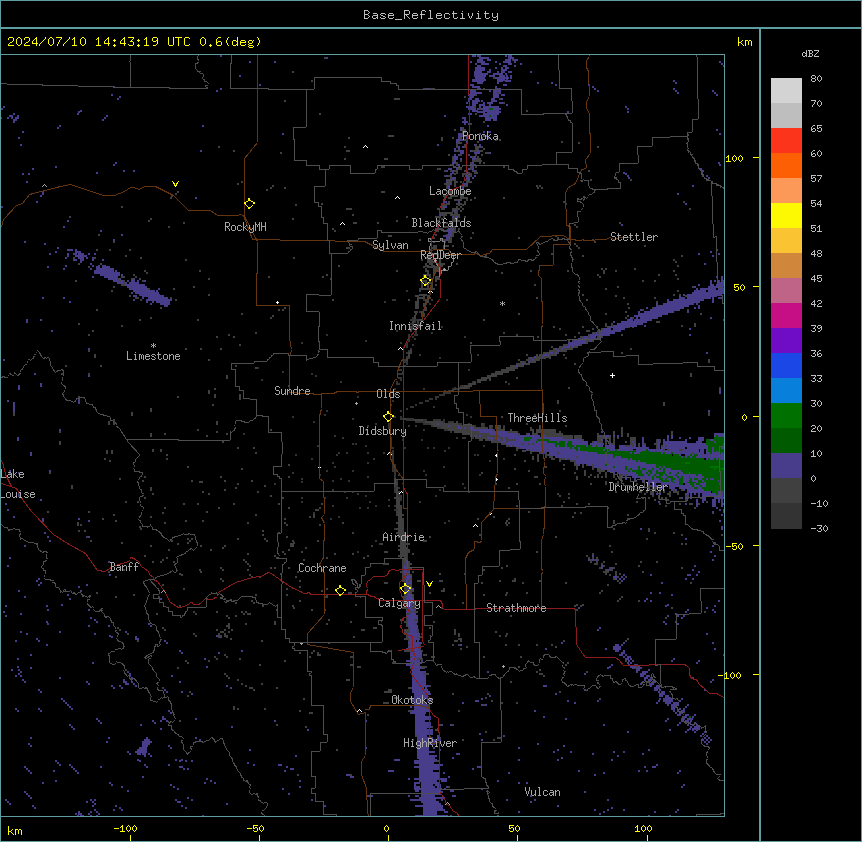Click the Didsbury label
The height and width of the screenshot is (842, 862).
(x=383, y=431)
